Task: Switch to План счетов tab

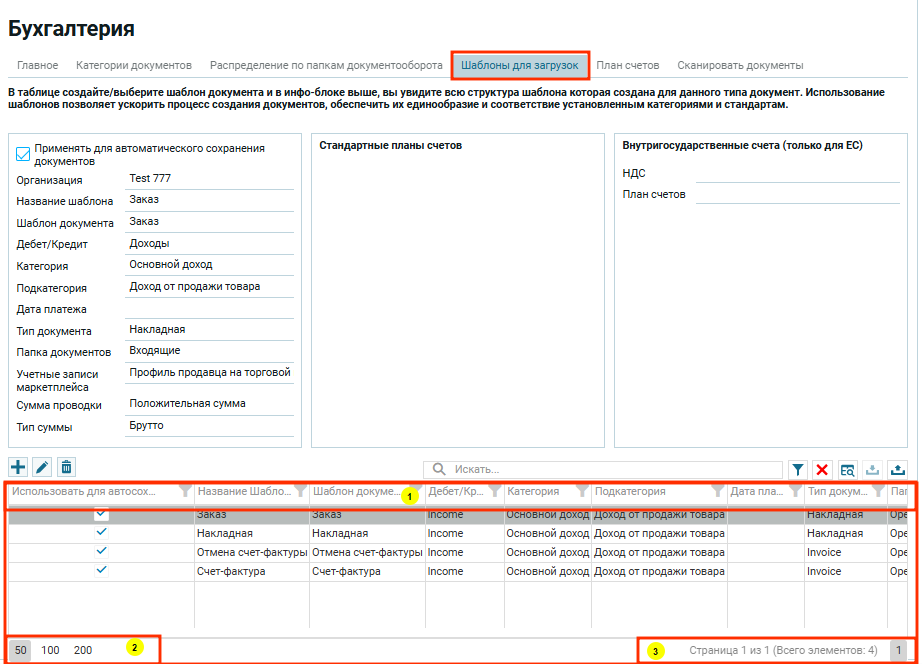Action: (627, 65)
